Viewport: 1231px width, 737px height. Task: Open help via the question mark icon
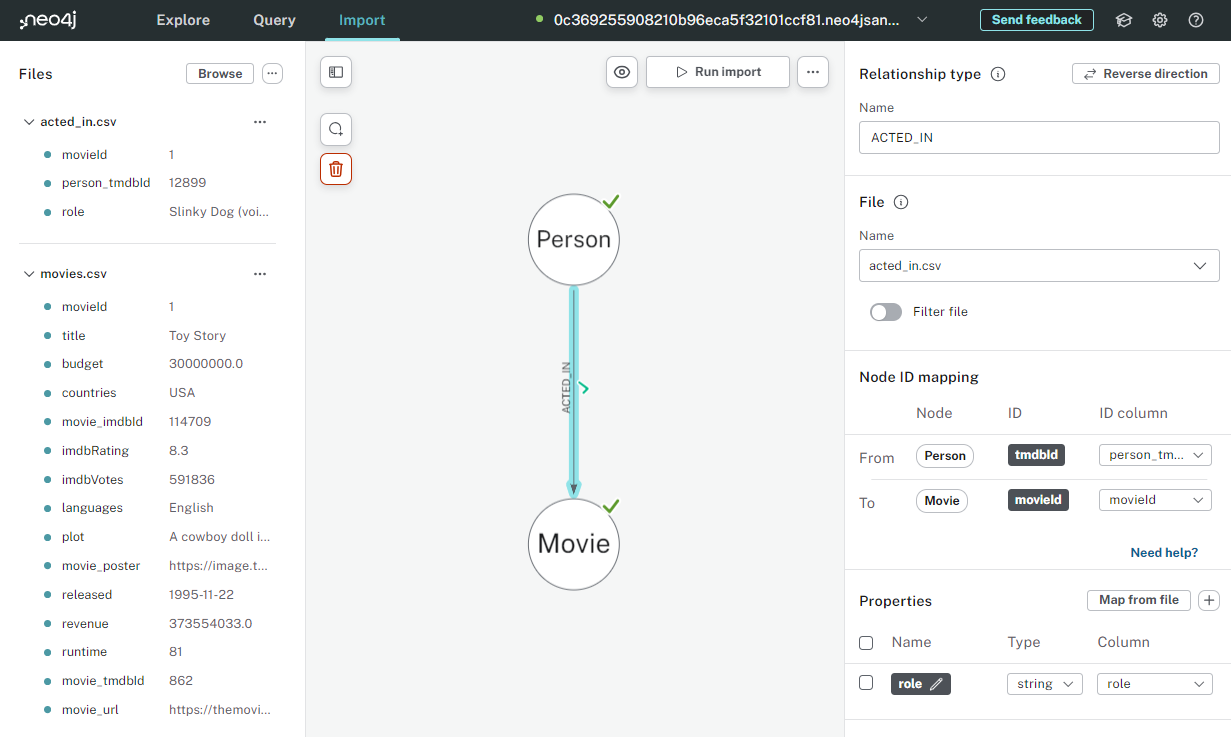pos(1196,19)
